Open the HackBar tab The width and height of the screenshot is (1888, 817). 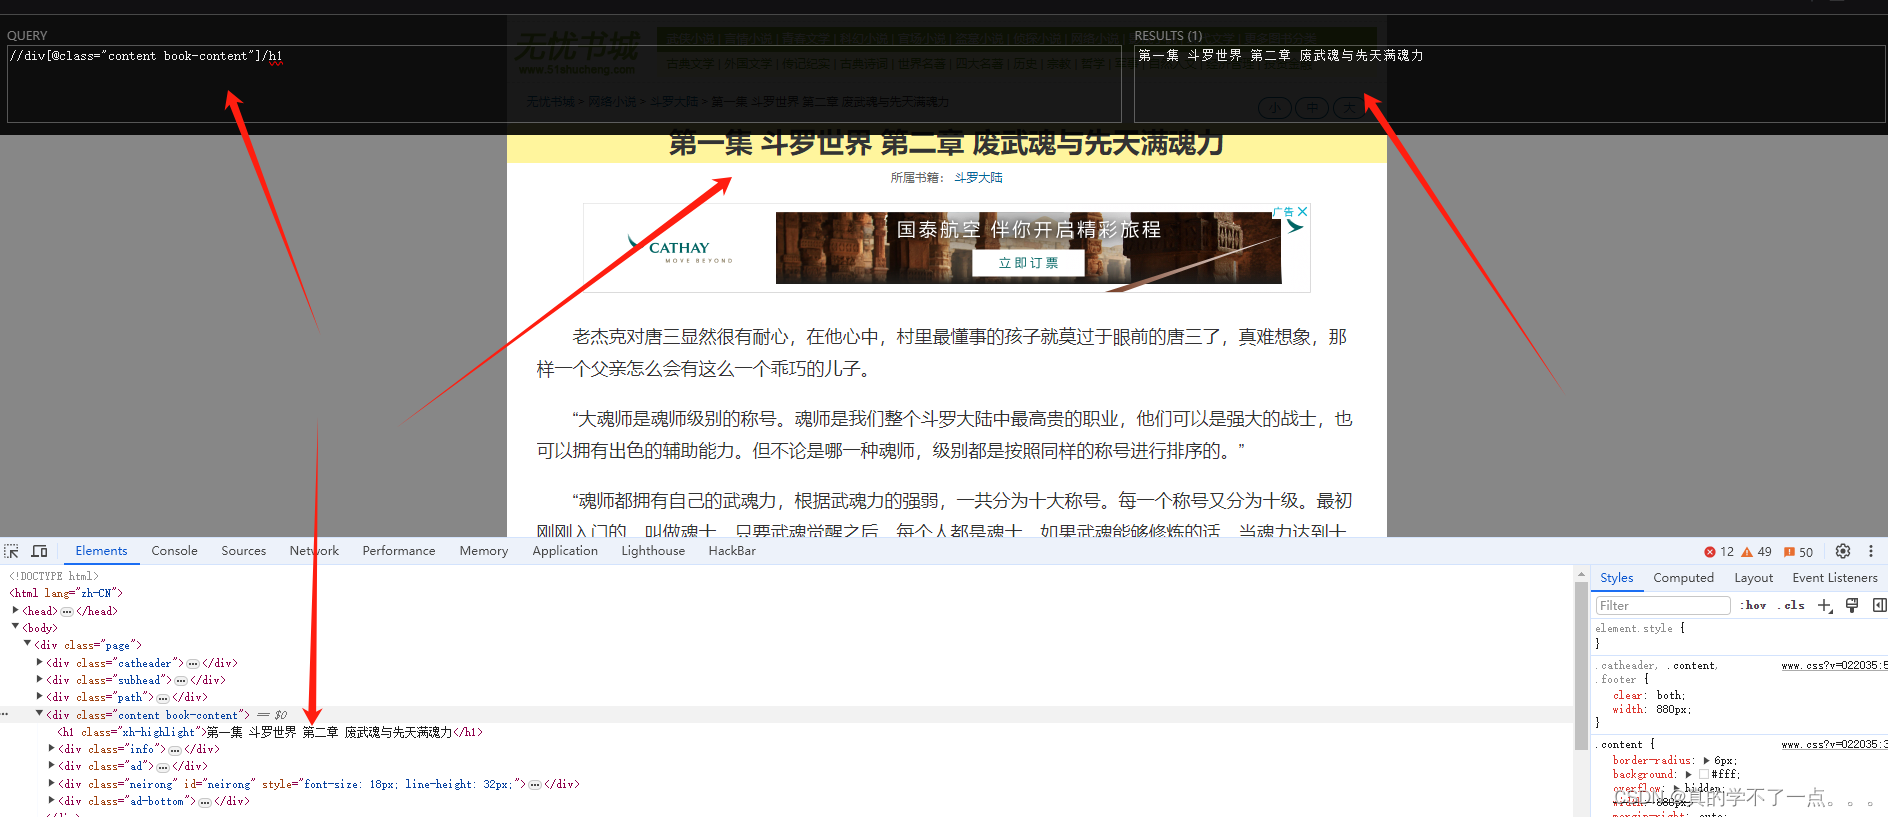[x=731, y=551]
